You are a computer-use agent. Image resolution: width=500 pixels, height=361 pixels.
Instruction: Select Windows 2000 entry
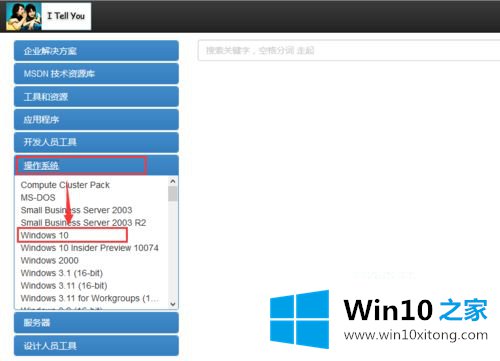point(49,260)
